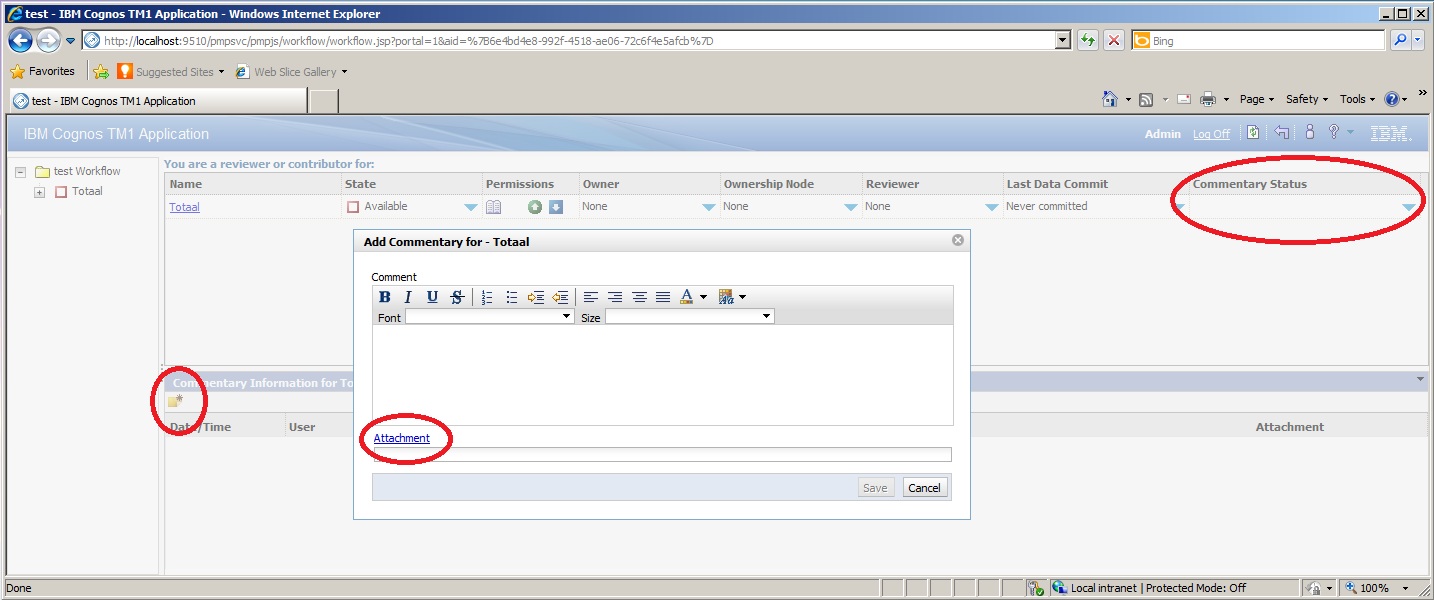
Task: Click the IE Print icon
Action: point(1208,99)
